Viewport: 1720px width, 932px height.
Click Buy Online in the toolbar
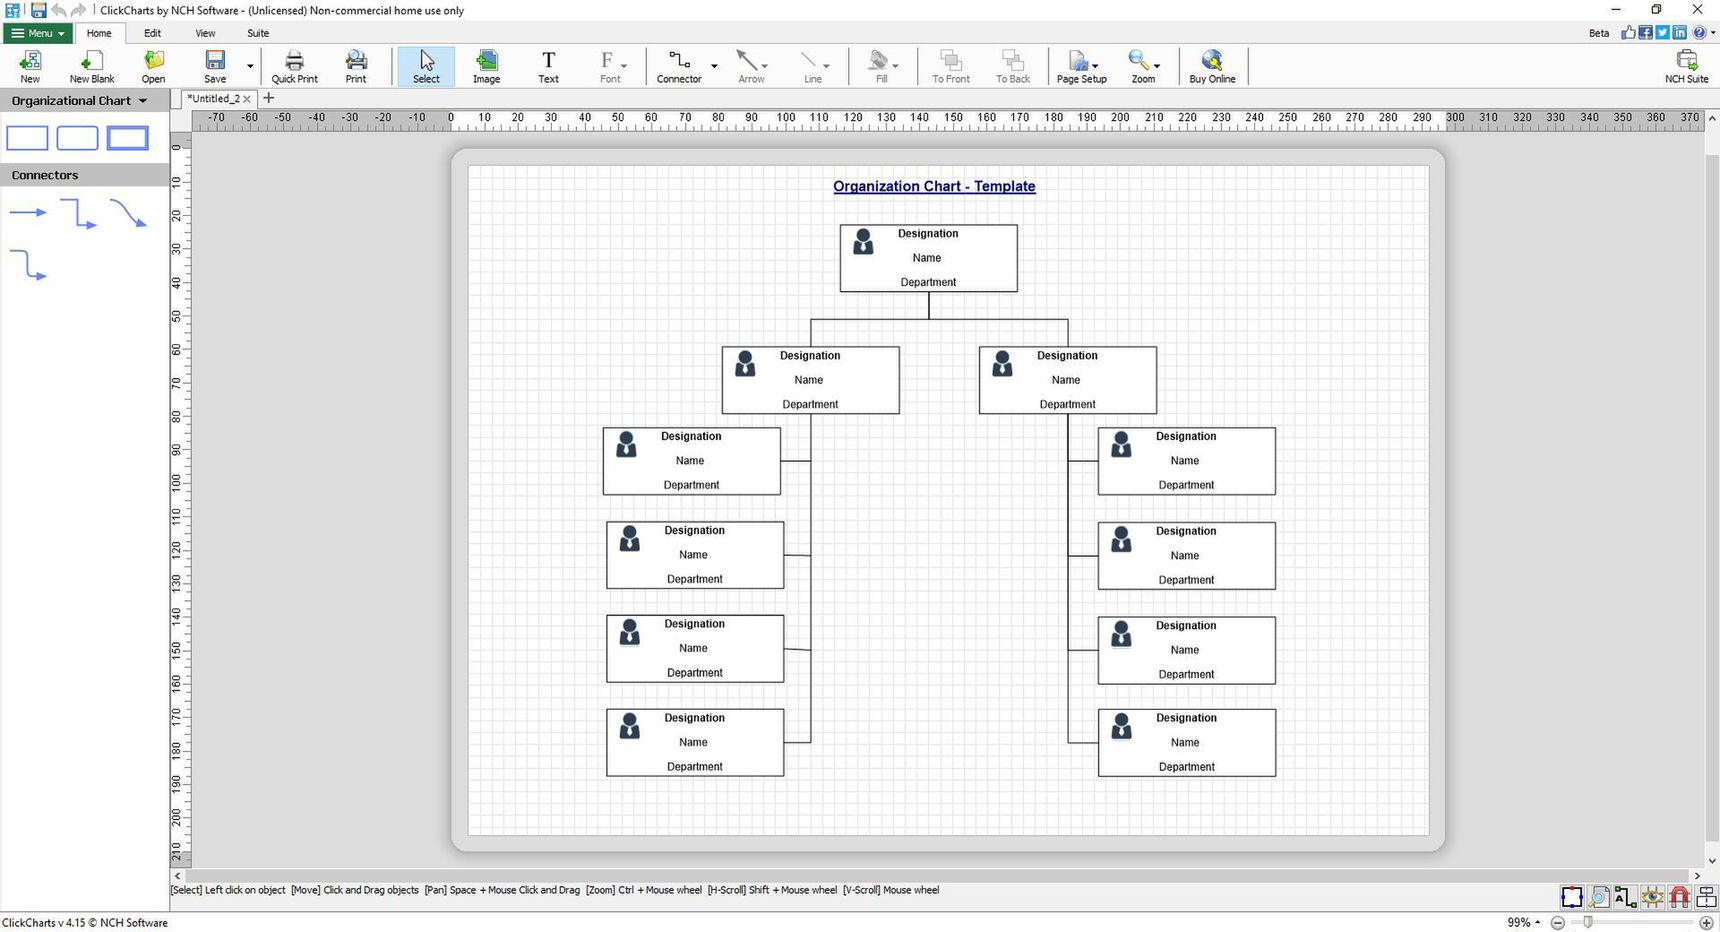point(1212,66)
